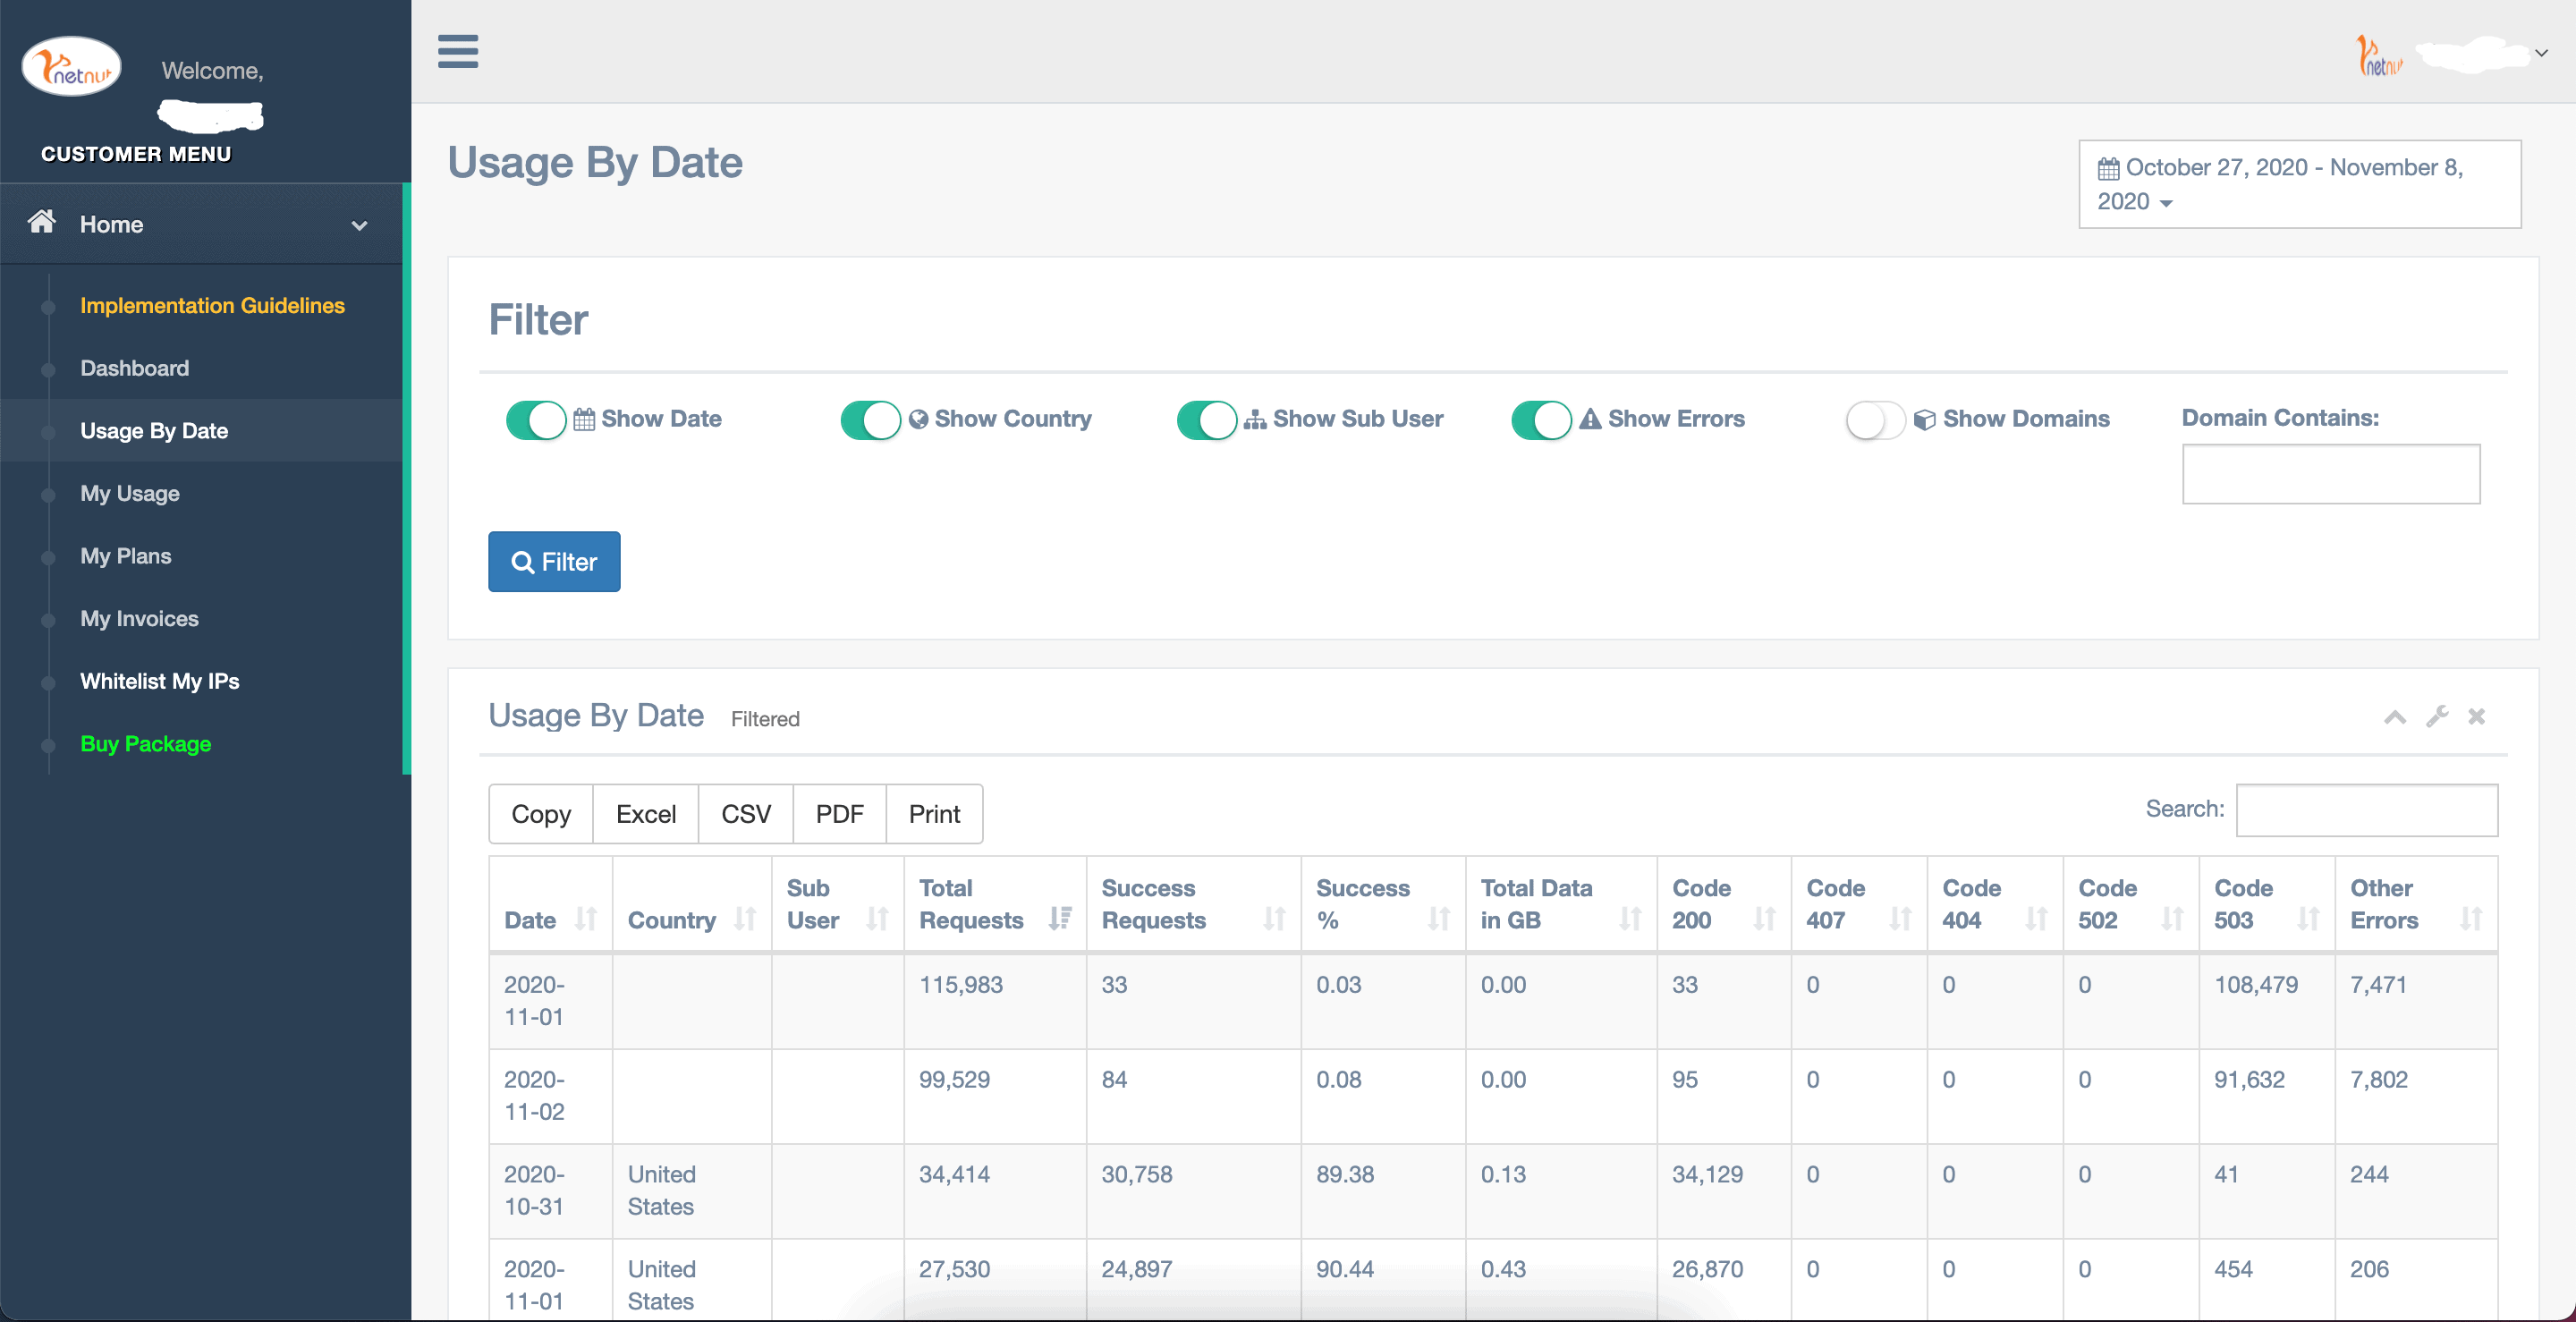Click the 99,529 Total Requests cell
The width and height of the screenshot is (2576, 1322).
[995, 1096]
